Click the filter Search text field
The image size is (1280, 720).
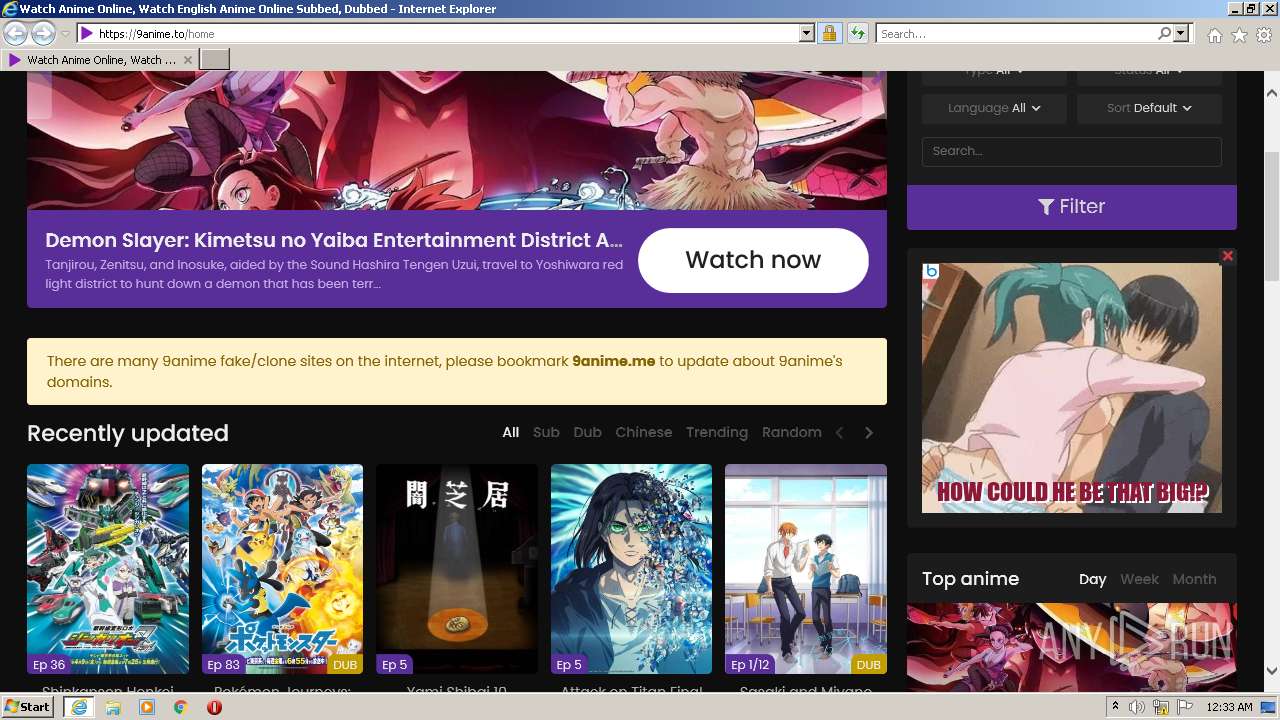1071,151
